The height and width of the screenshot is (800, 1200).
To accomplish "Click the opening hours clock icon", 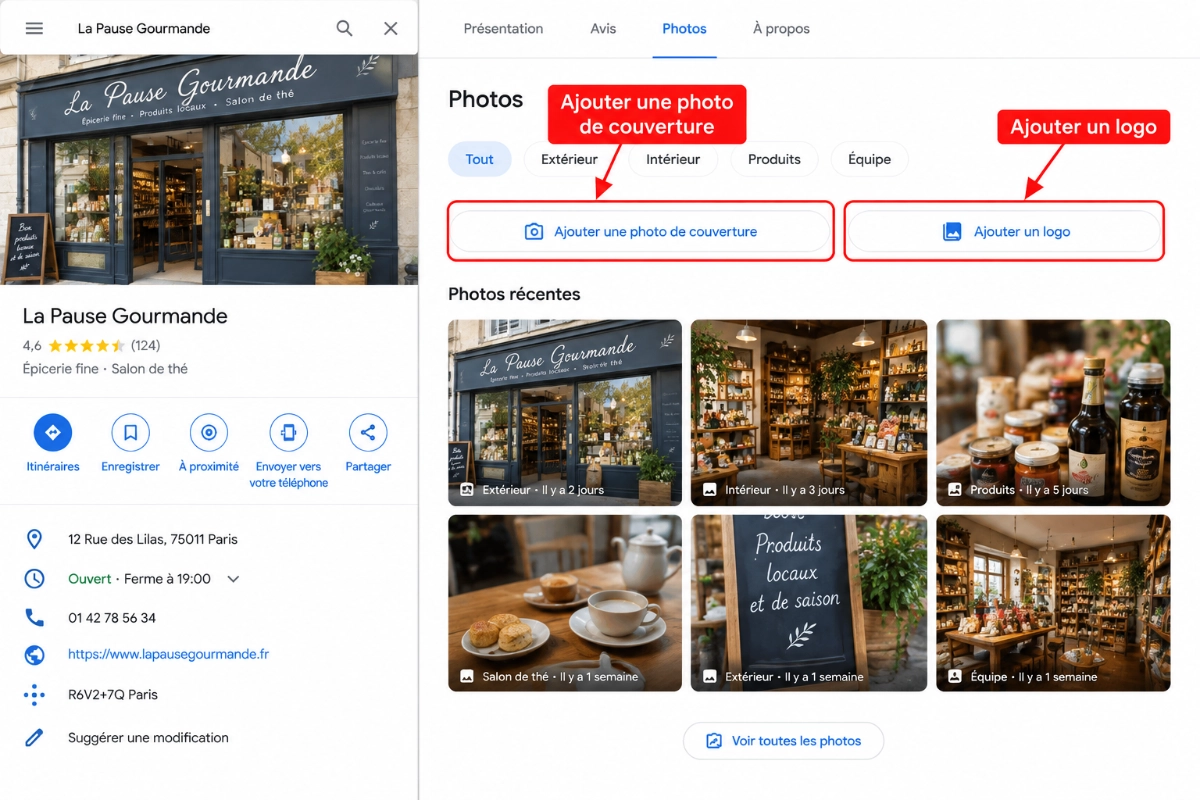I will [x=34, y=578].
